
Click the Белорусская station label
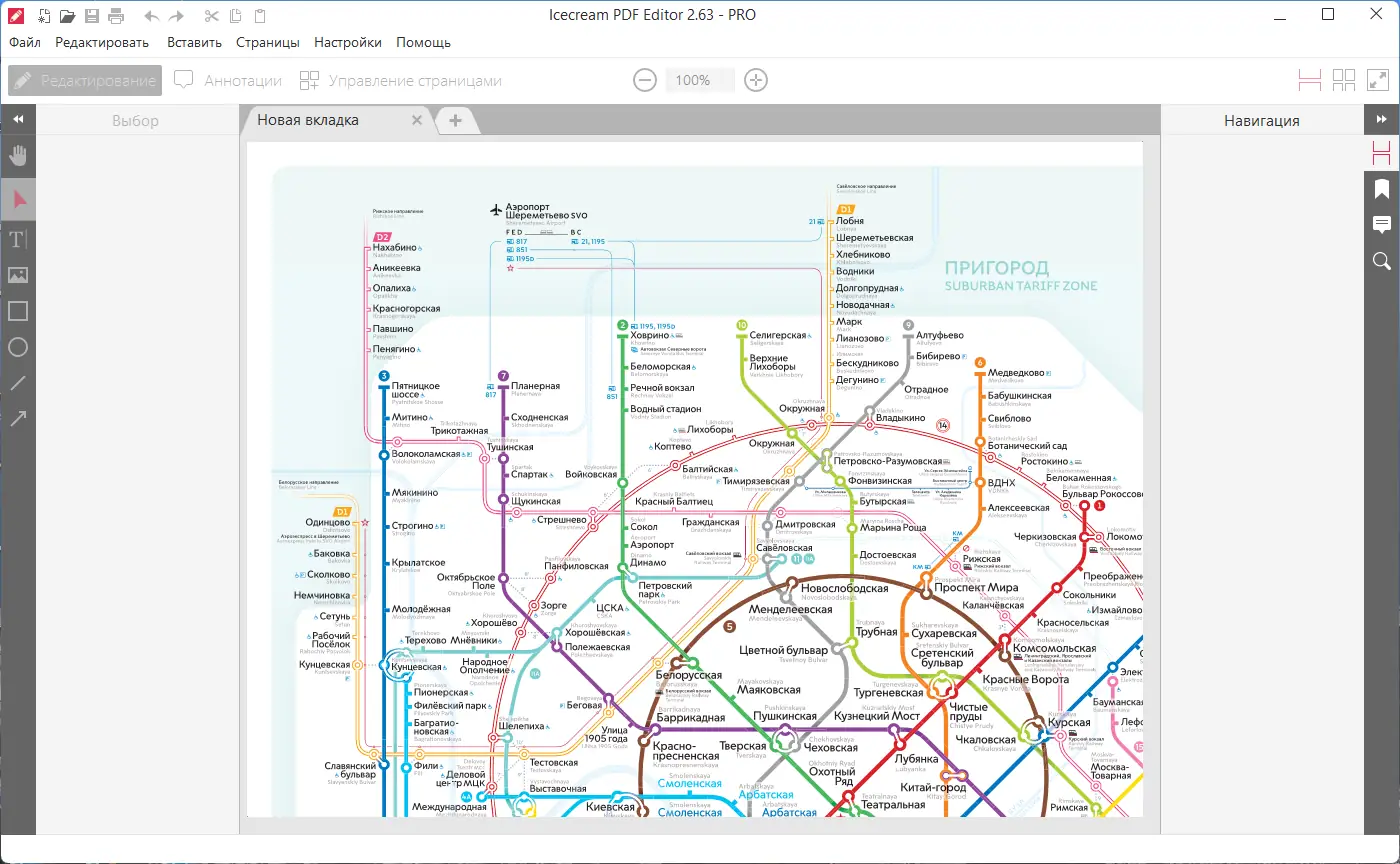(689, 676)
